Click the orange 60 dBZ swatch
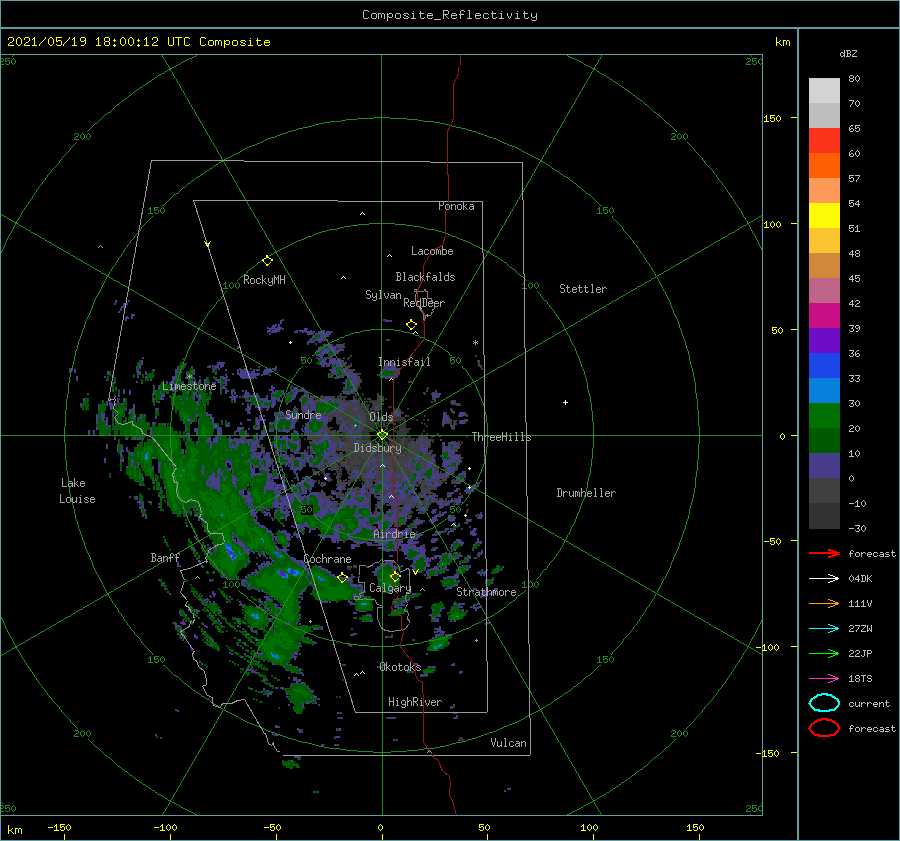This screenshot has width=900, height=841. 824,165
